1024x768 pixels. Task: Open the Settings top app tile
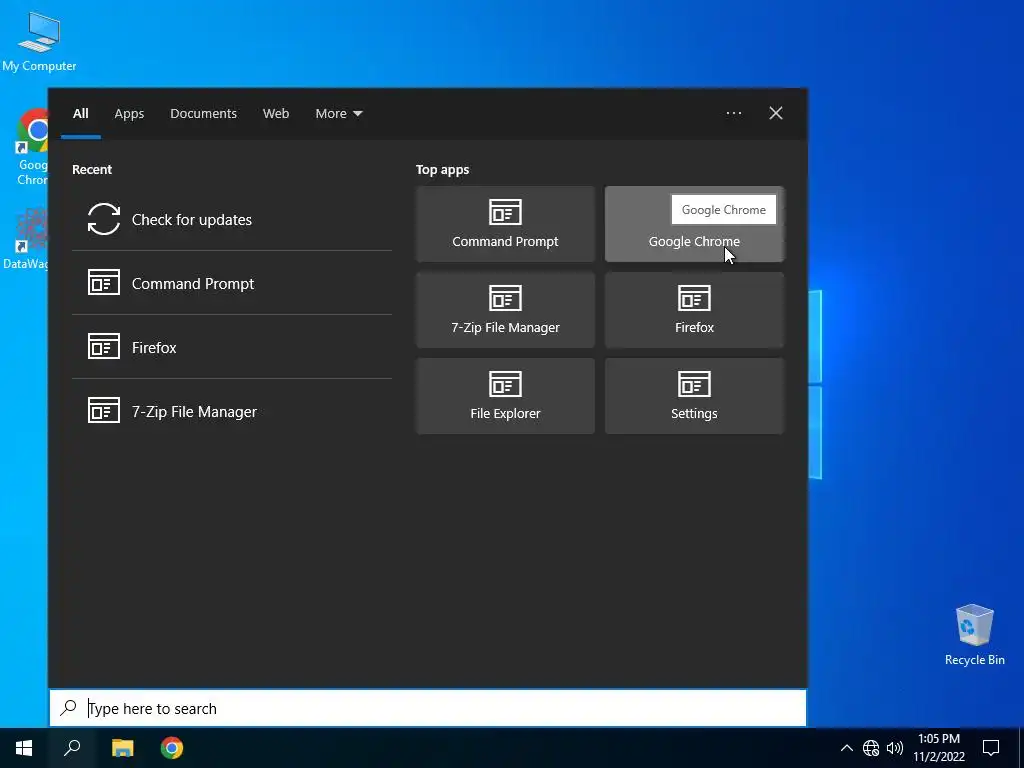[694, 396]
